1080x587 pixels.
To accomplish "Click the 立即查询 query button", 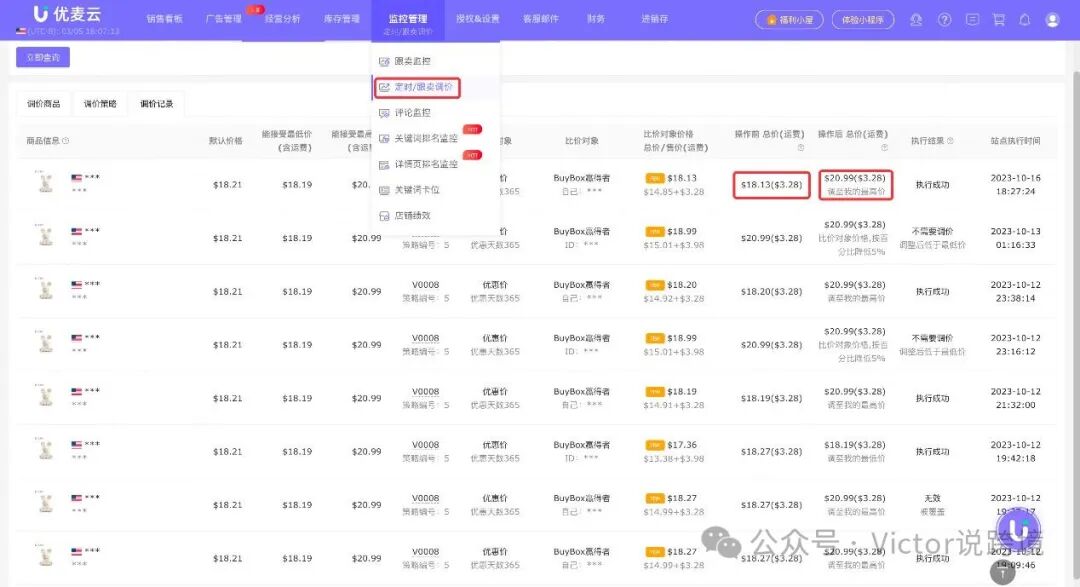I will point(42,57).
